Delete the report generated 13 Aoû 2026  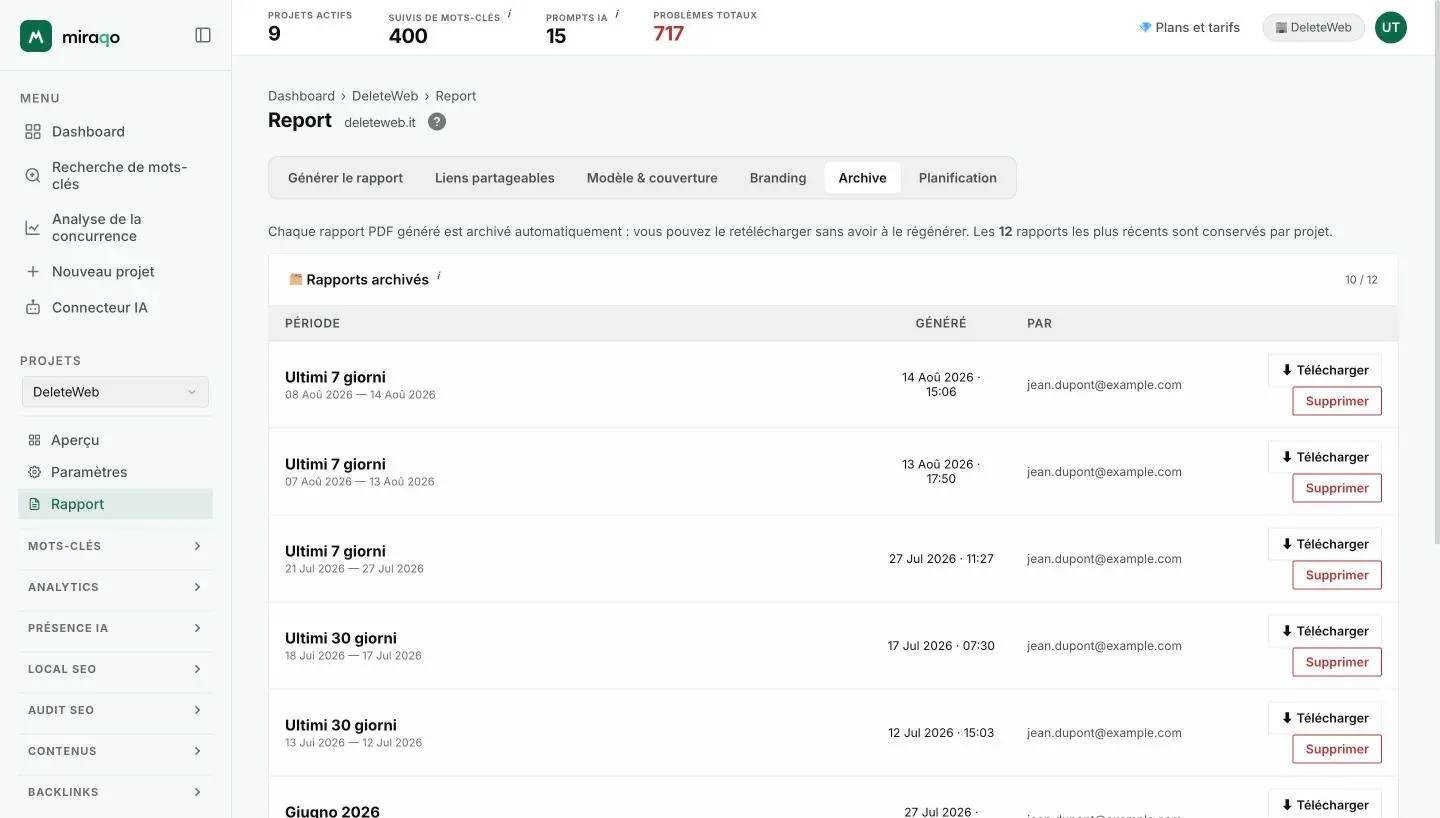point(1337,488)
